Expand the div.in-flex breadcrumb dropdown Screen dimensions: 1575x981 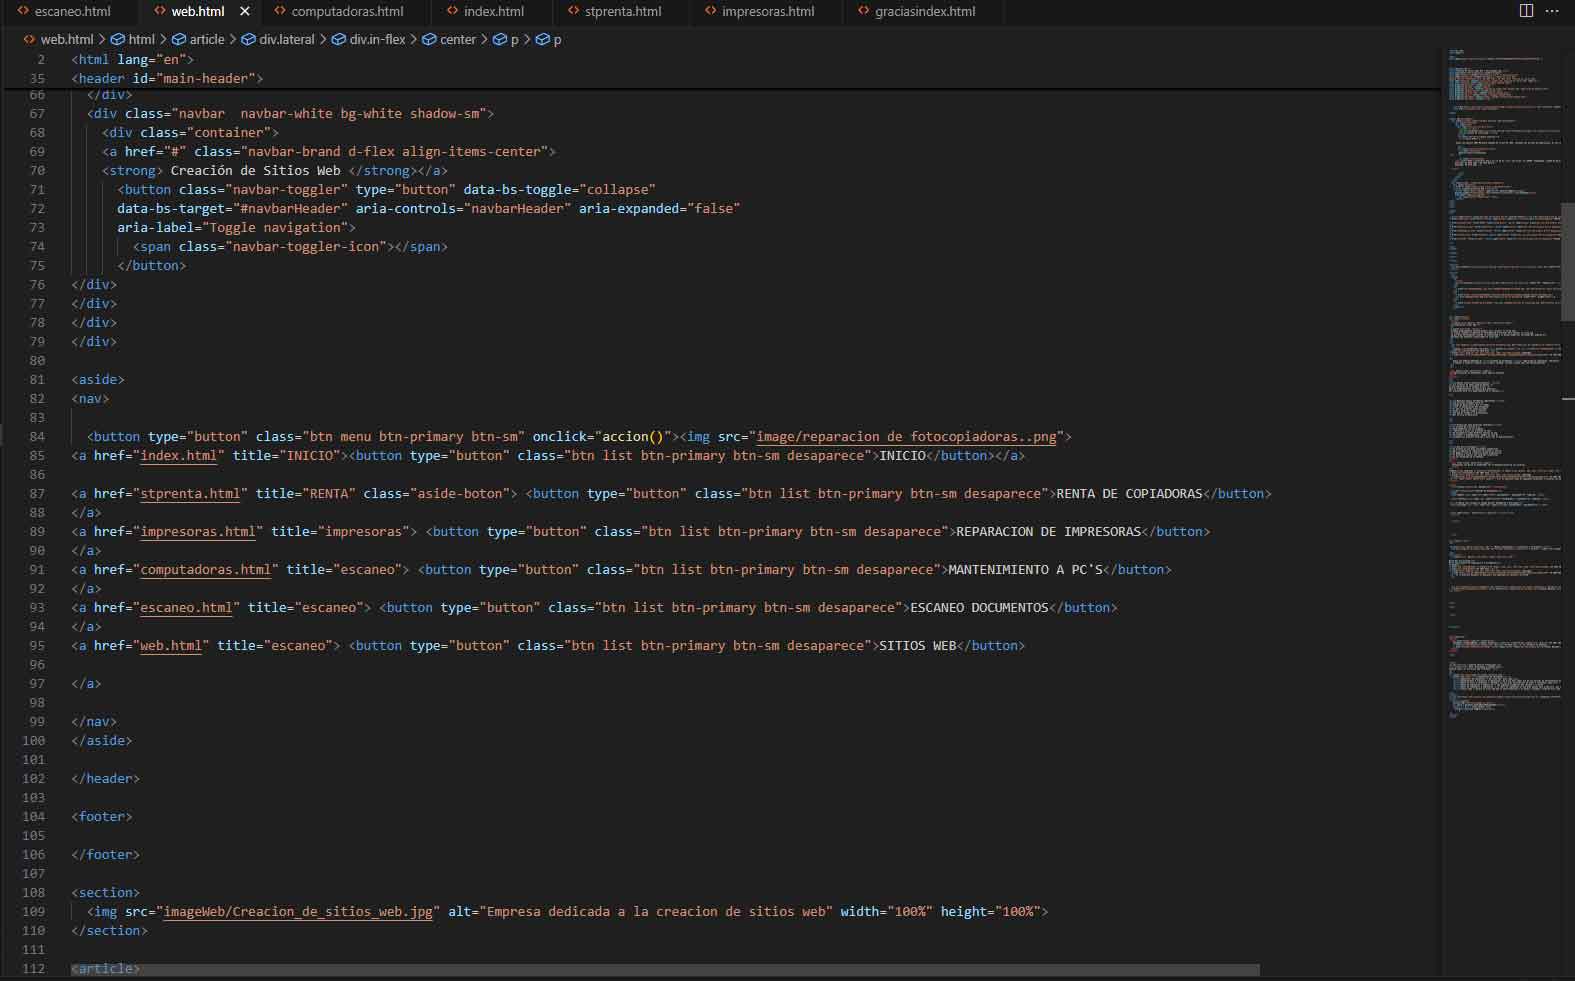click(x=377, y=40)
